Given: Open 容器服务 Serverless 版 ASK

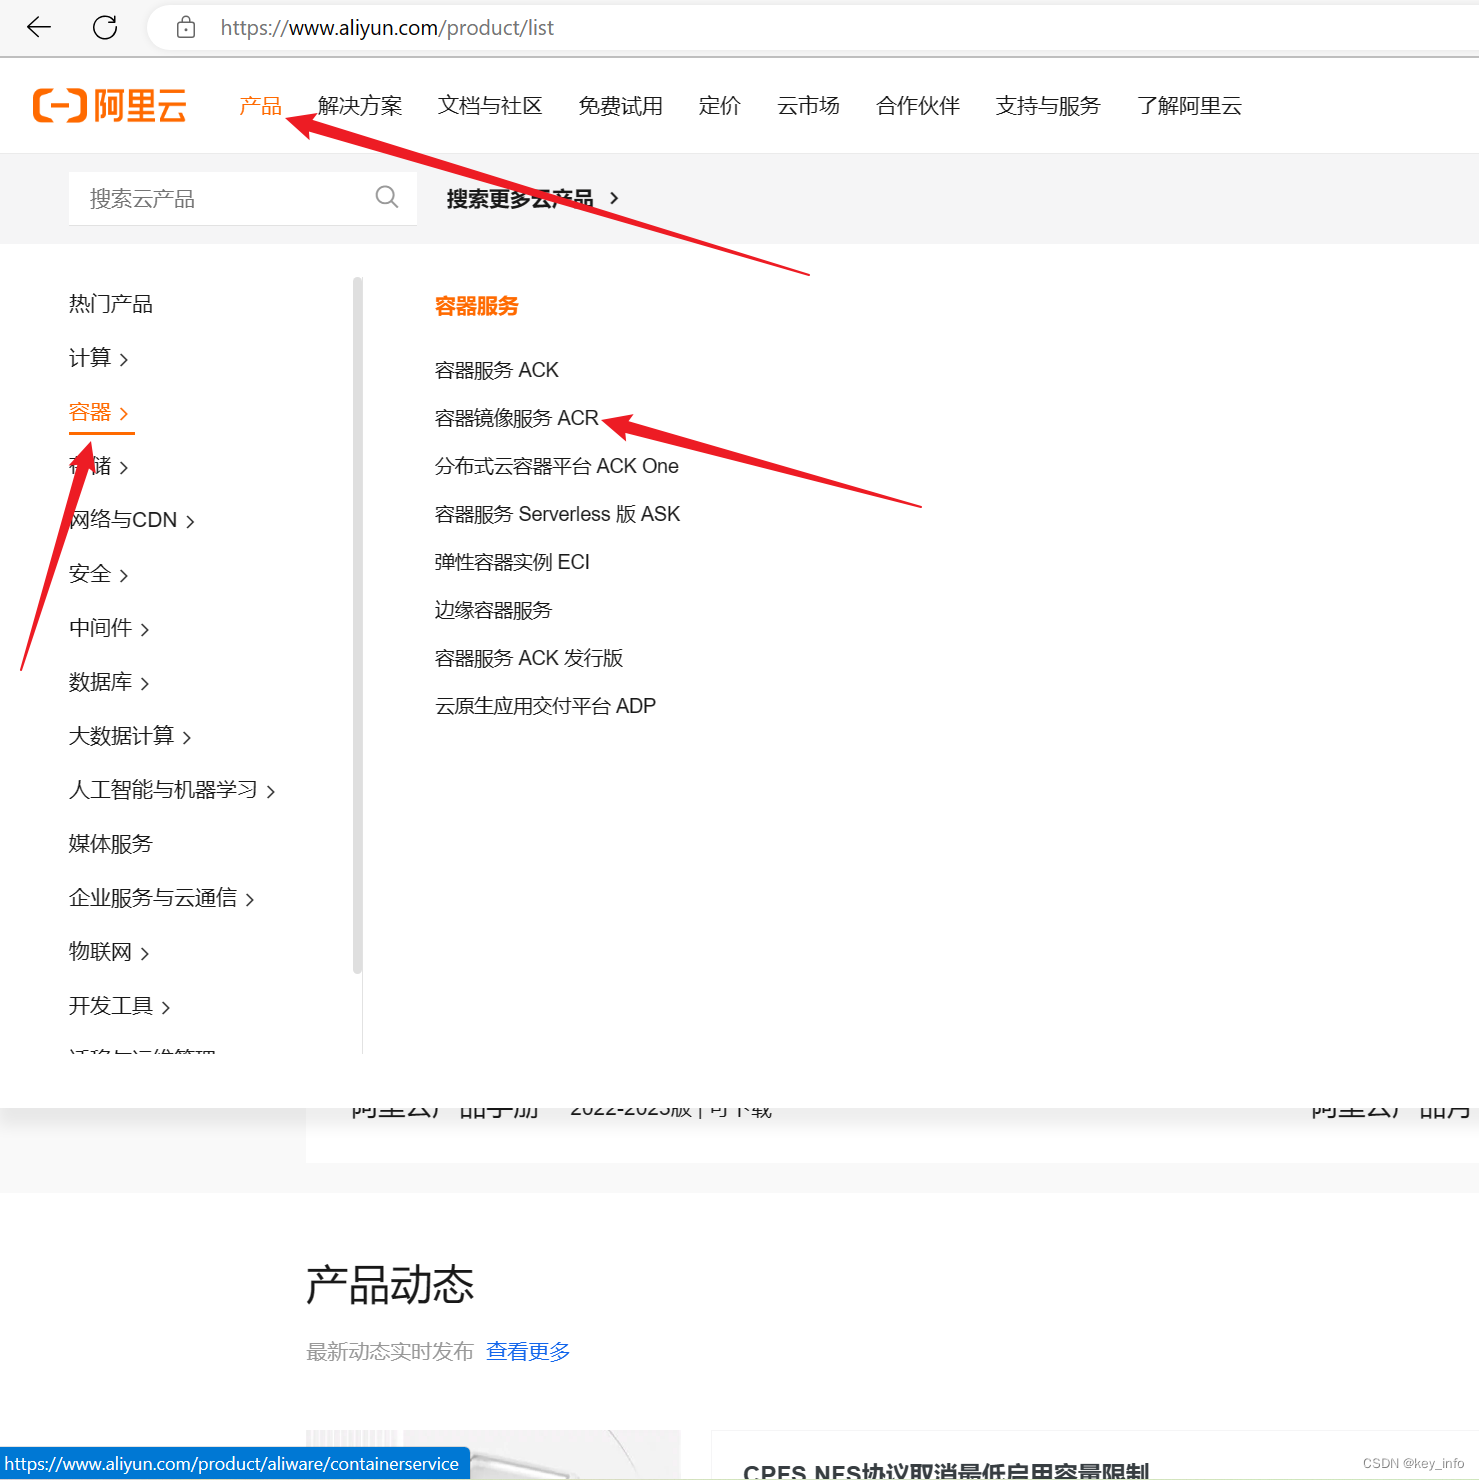Looking at the screenshot, I should [558, 514].
